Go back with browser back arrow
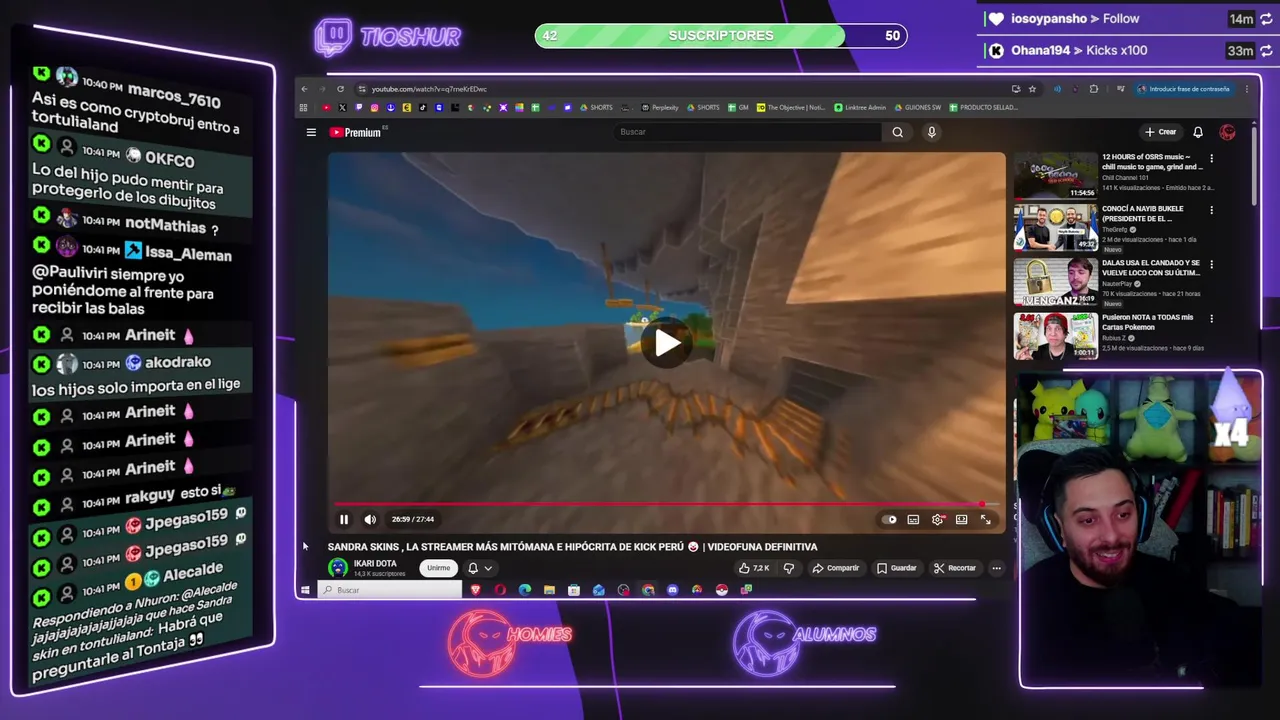 [305, 89]
